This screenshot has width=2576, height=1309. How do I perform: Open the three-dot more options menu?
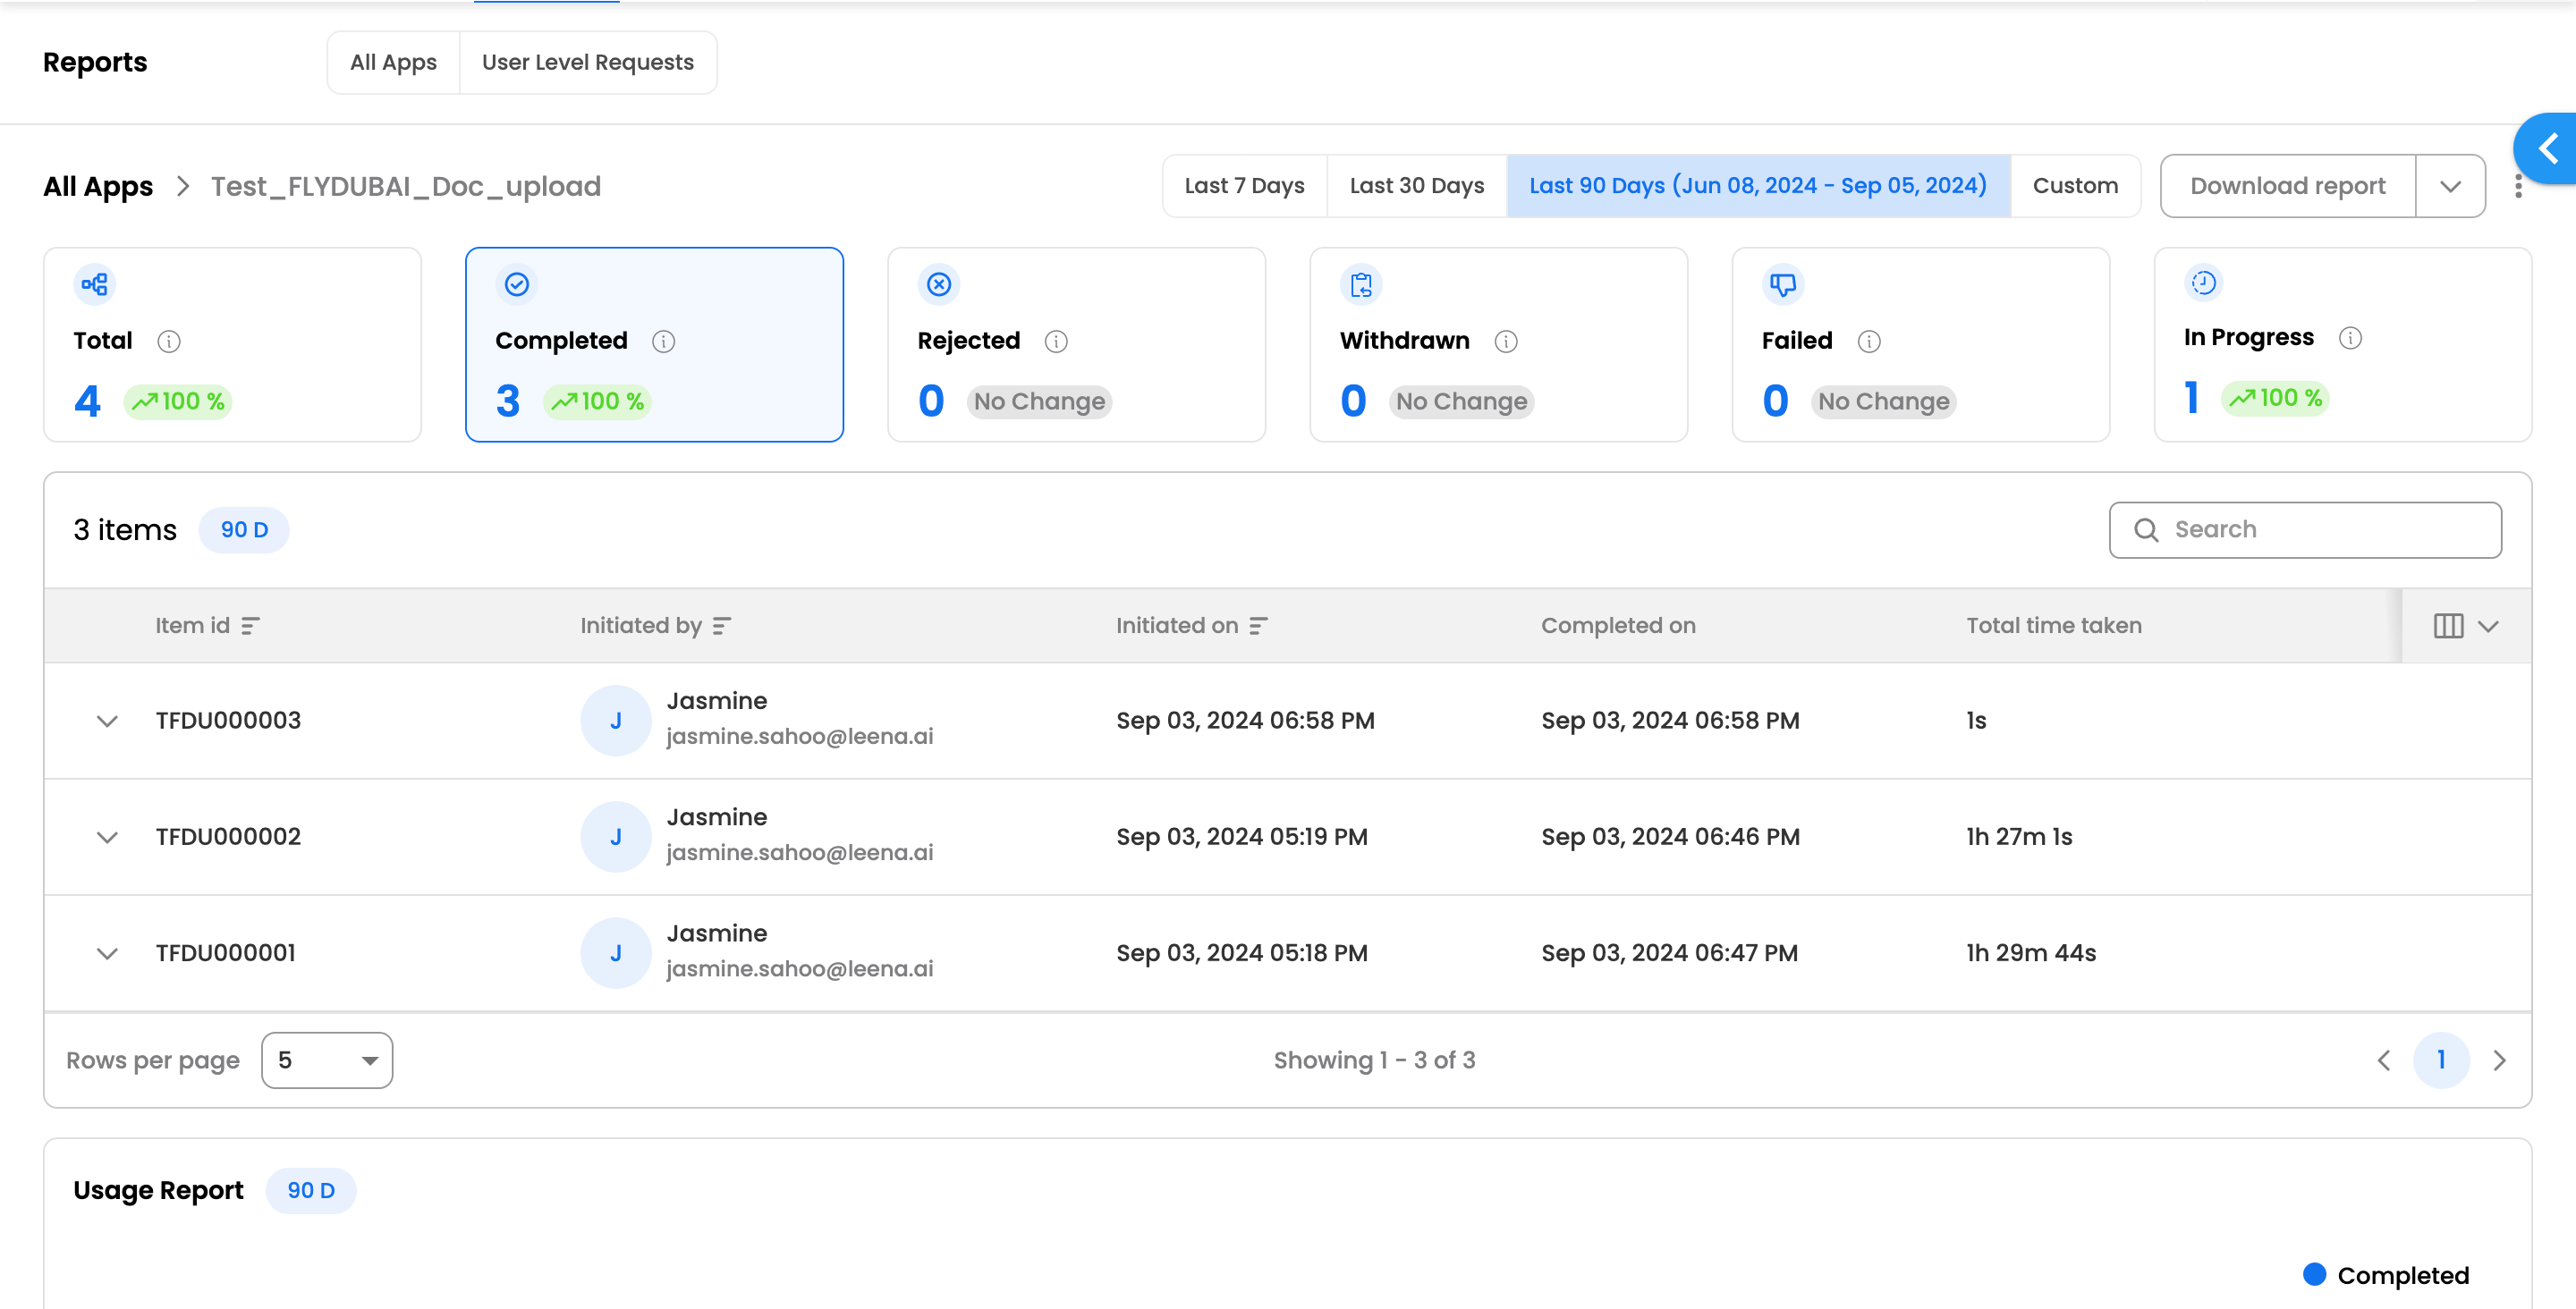pos(2518,186)
